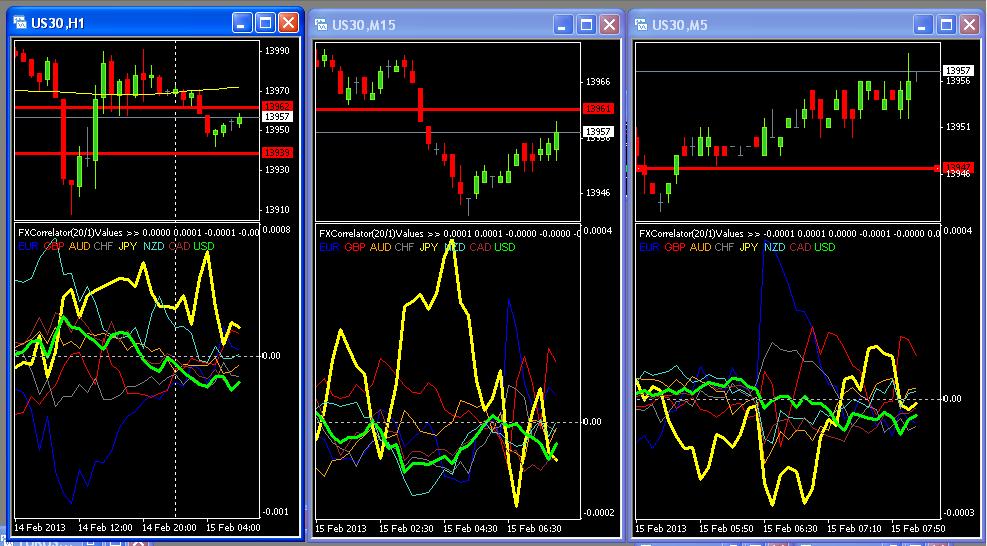Click the red 13939 price label in H1 chart
Image resolution: width=987 pixels, height=546 pixels.
[x=276, y=152]
